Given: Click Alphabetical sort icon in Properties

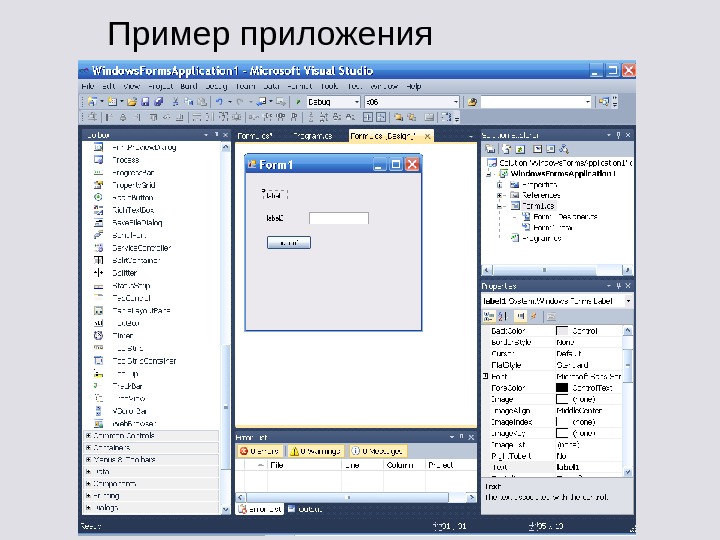Looking at the screenshot, I should pyautogui.click(x=503, y=316).
